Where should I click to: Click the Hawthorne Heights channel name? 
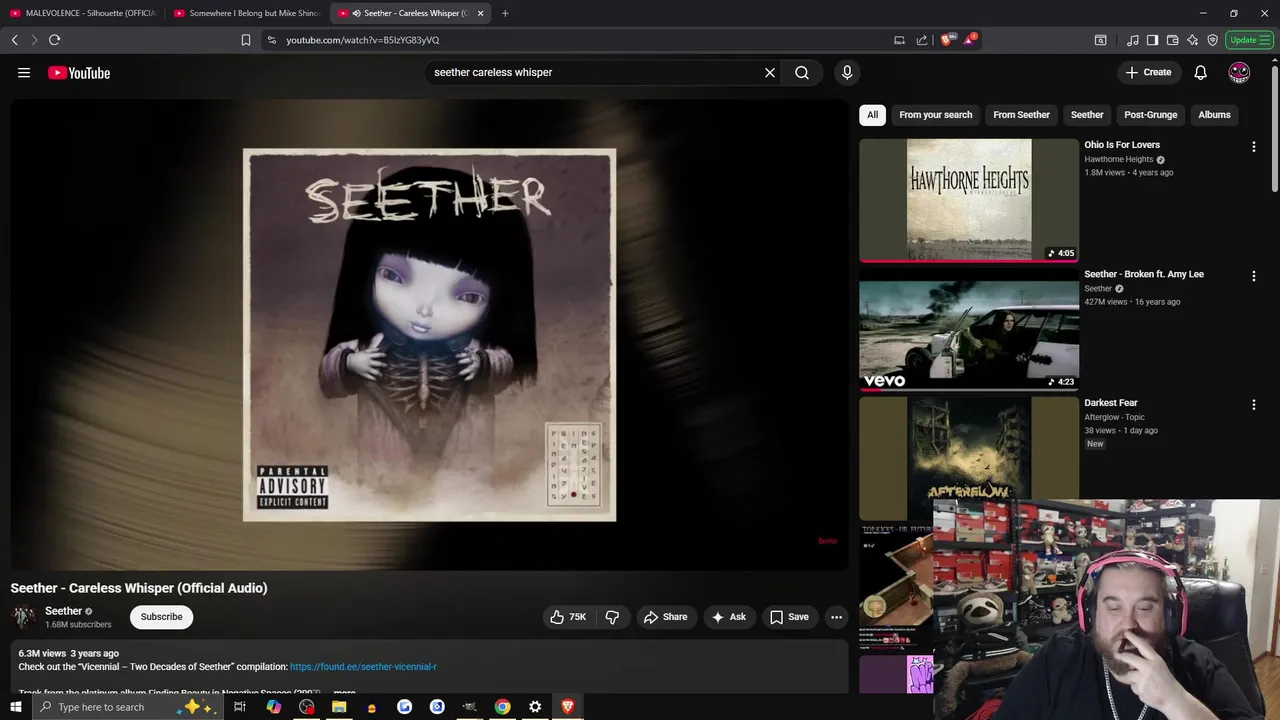pyautogui.click(x=1118, y=159)
